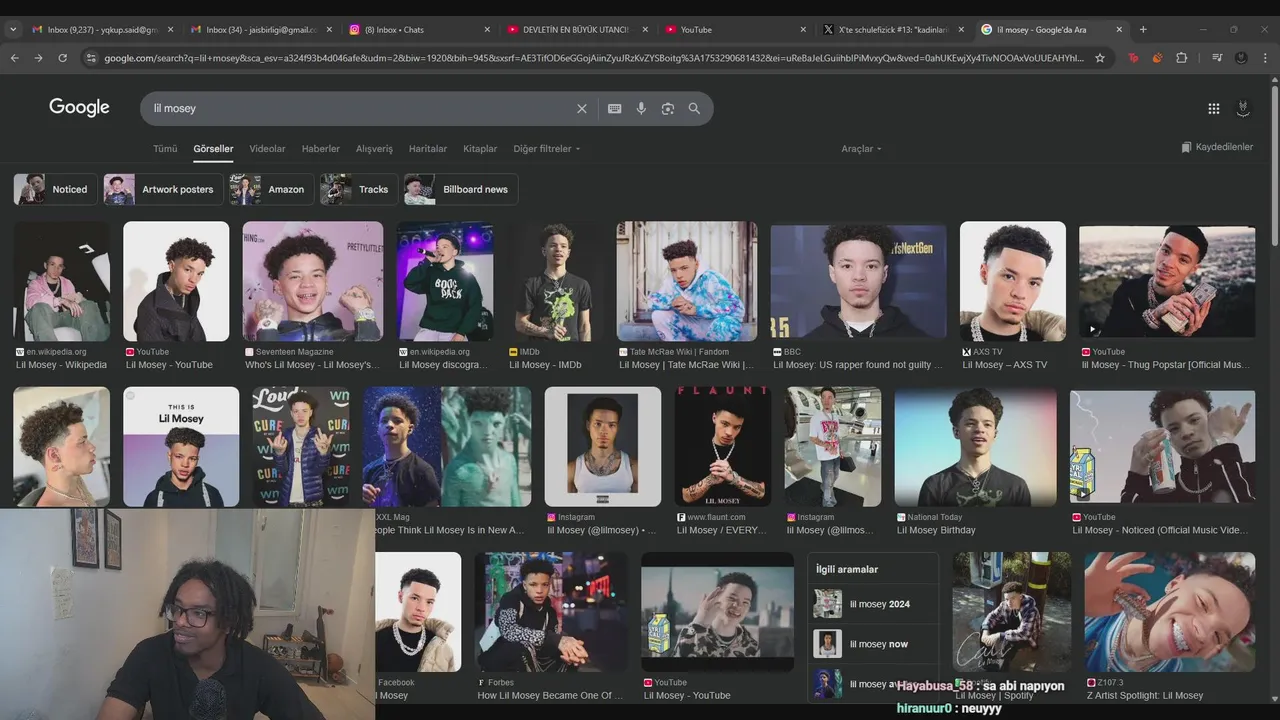The image size is (1280, 720).
Task: Open Thug Popstar Official Music video thumbnail
Action: [x=1167, y=282]
